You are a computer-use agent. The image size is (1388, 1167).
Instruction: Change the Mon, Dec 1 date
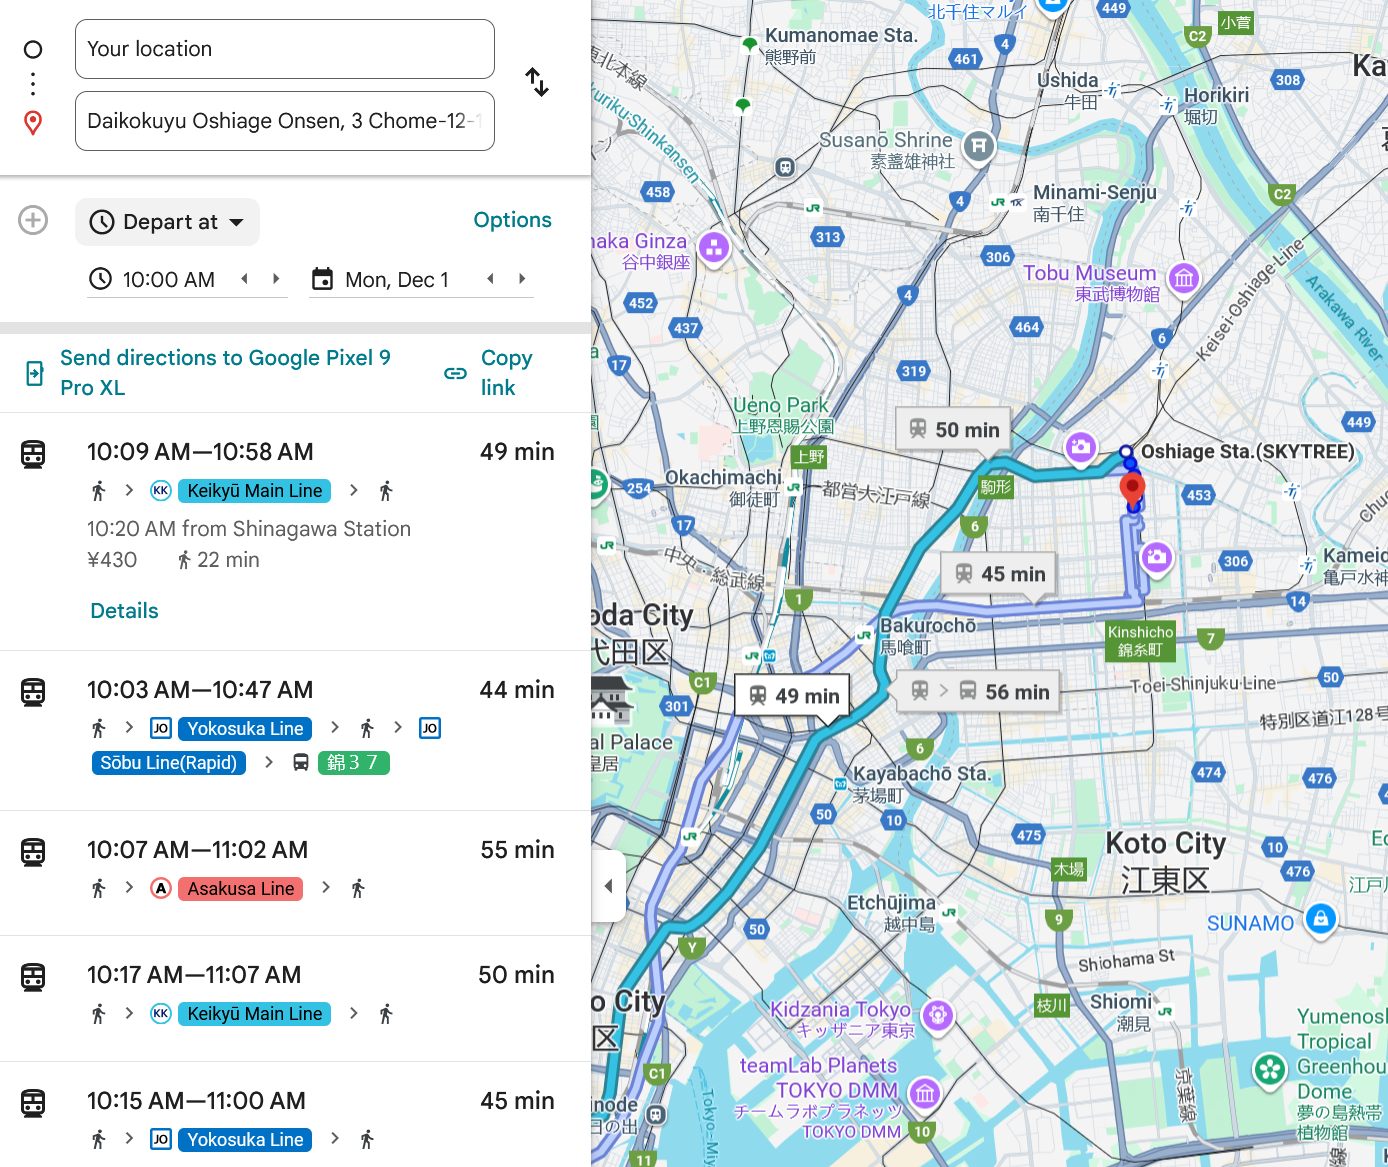tap(397, 280)
